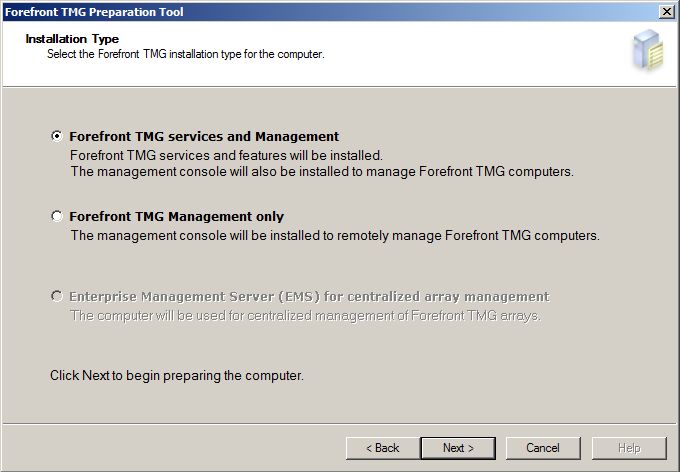The height and width of the screenshot is (472, 680).
Task: Close the Forefront TMG Preparation Tool window
Action: pyautogui.click(x=667, y=12)
